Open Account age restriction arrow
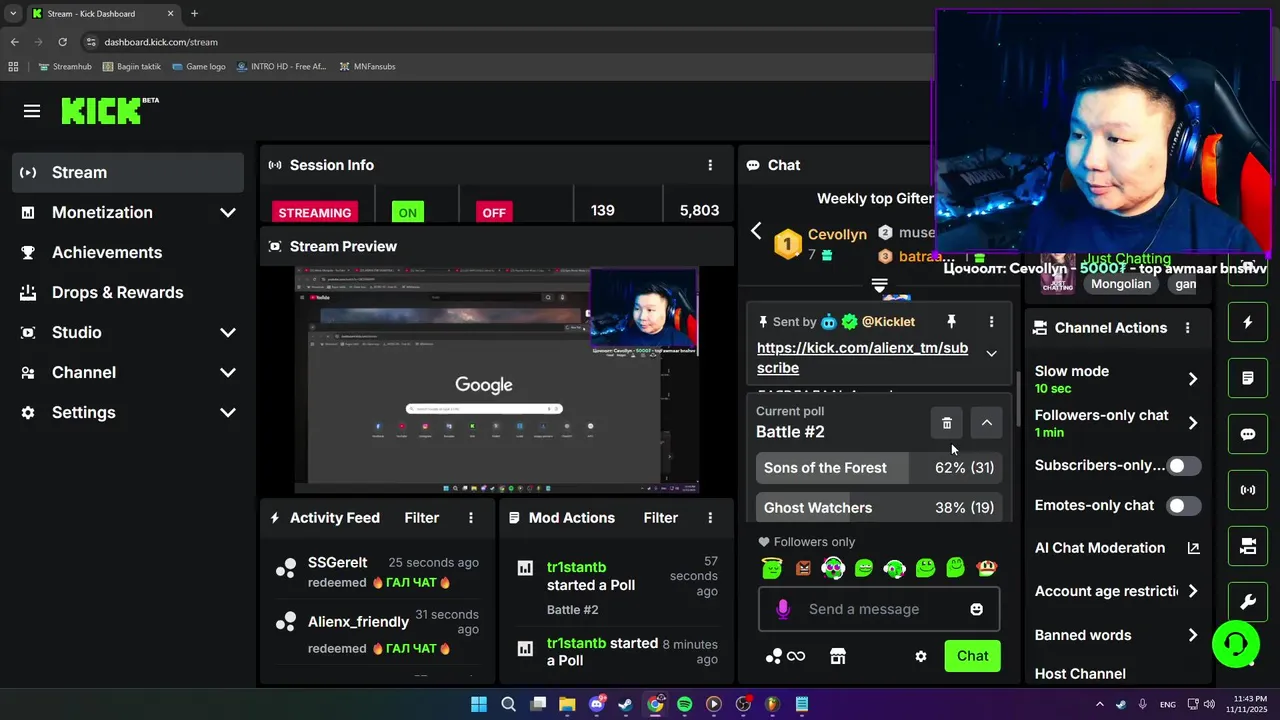 (1192, 591)
